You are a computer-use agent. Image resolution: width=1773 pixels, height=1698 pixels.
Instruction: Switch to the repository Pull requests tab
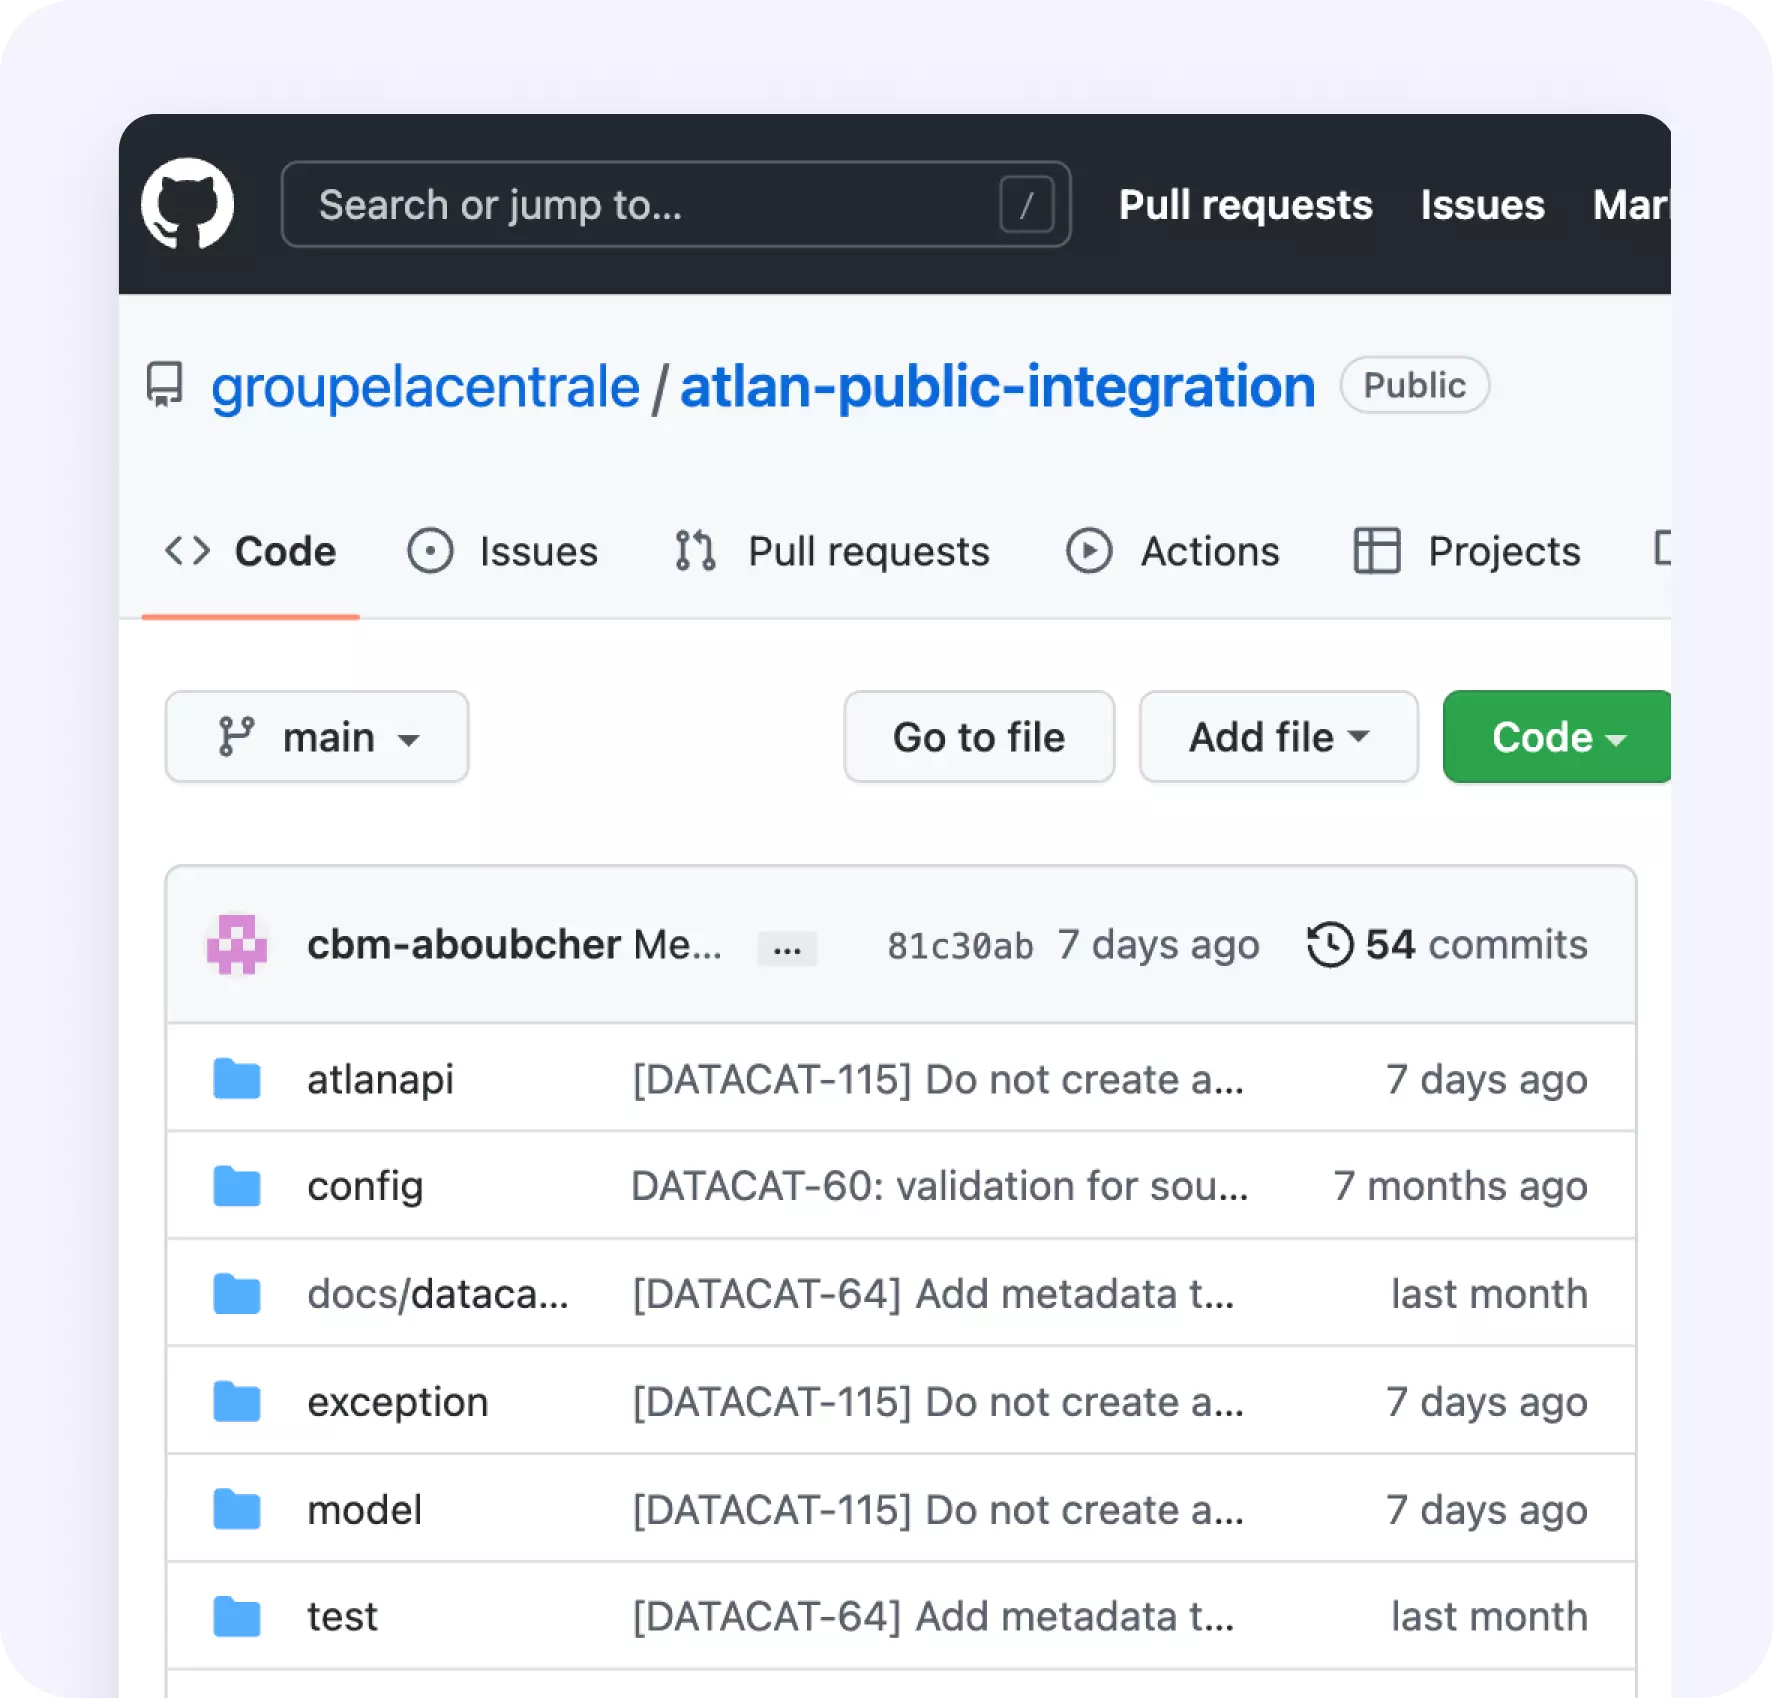coord(831,551)
